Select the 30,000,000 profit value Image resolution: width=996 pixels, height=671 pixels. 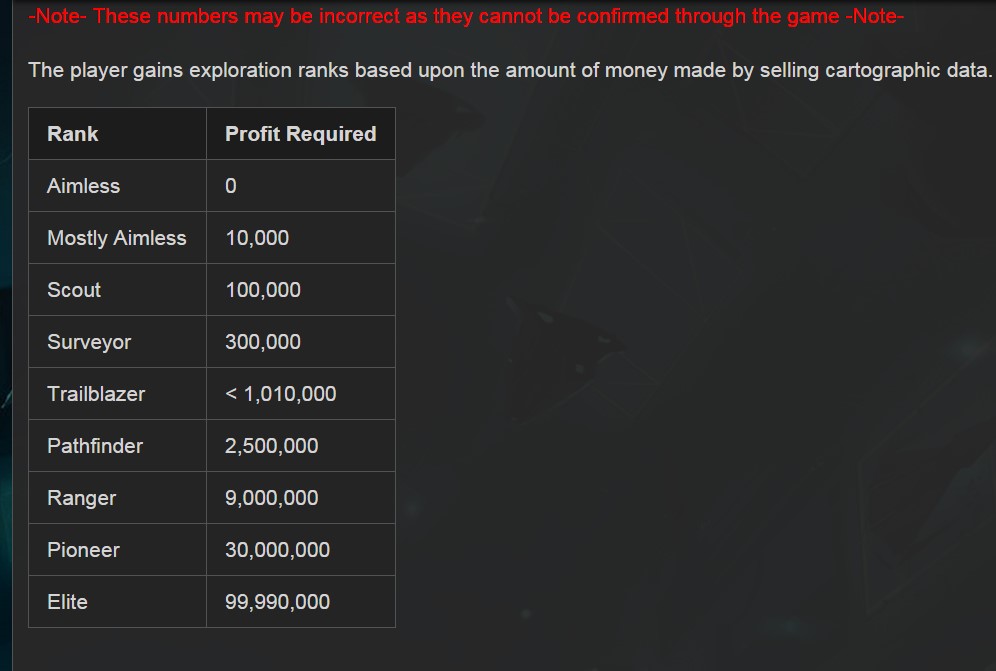277,550
